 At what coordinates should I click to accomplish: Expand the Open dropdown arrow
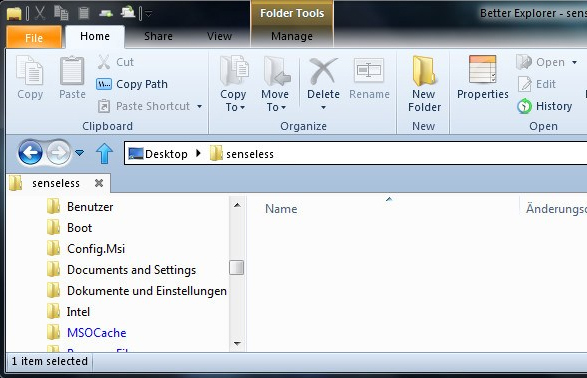(x=574, y=63)
